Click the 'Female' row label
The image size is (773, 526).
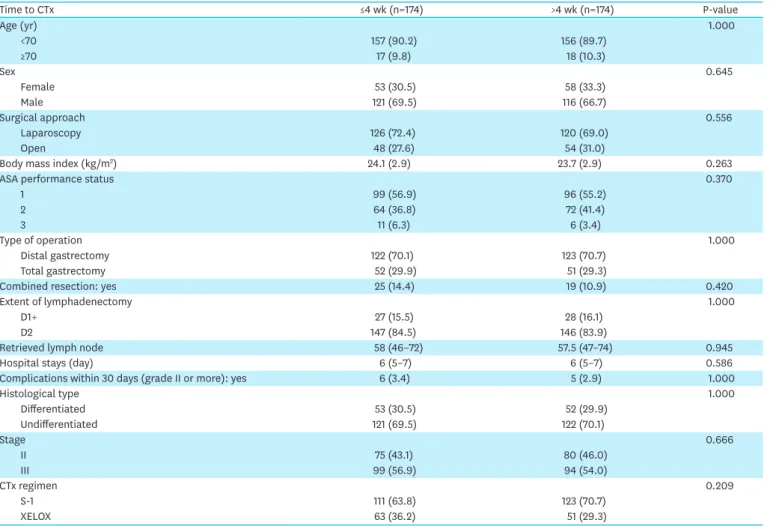[37, 87]
